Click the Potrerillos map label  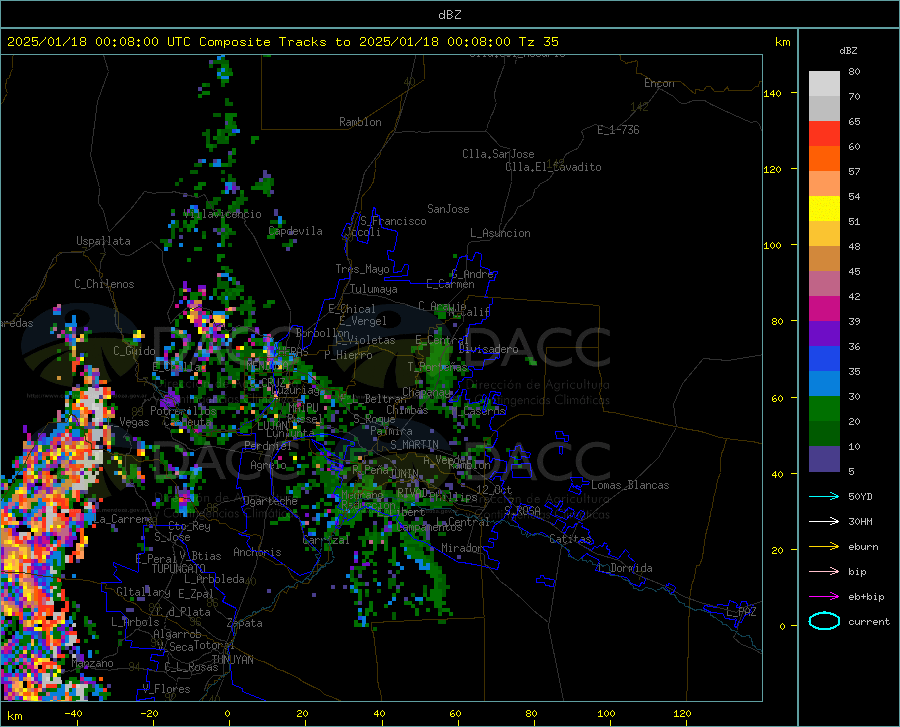tap(183, 411)
